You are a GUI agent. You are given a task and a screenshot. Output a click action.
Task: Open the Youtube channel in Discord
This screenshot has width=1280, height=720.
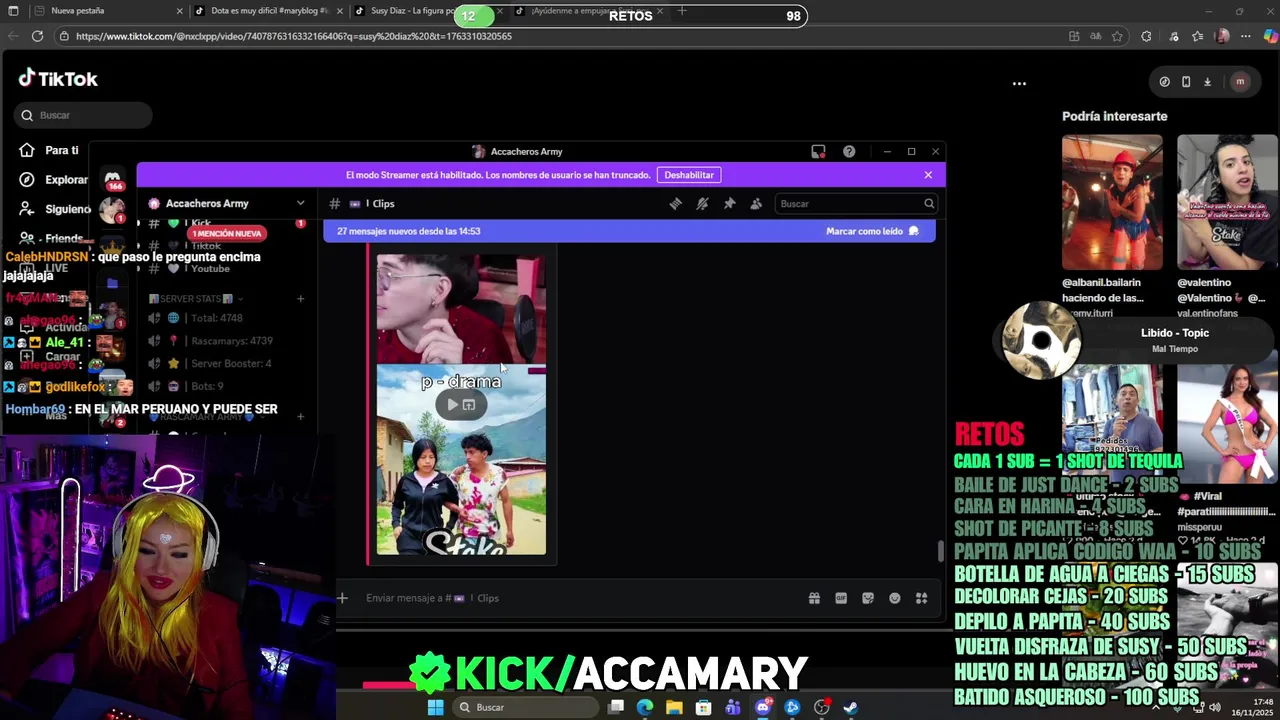210,268
